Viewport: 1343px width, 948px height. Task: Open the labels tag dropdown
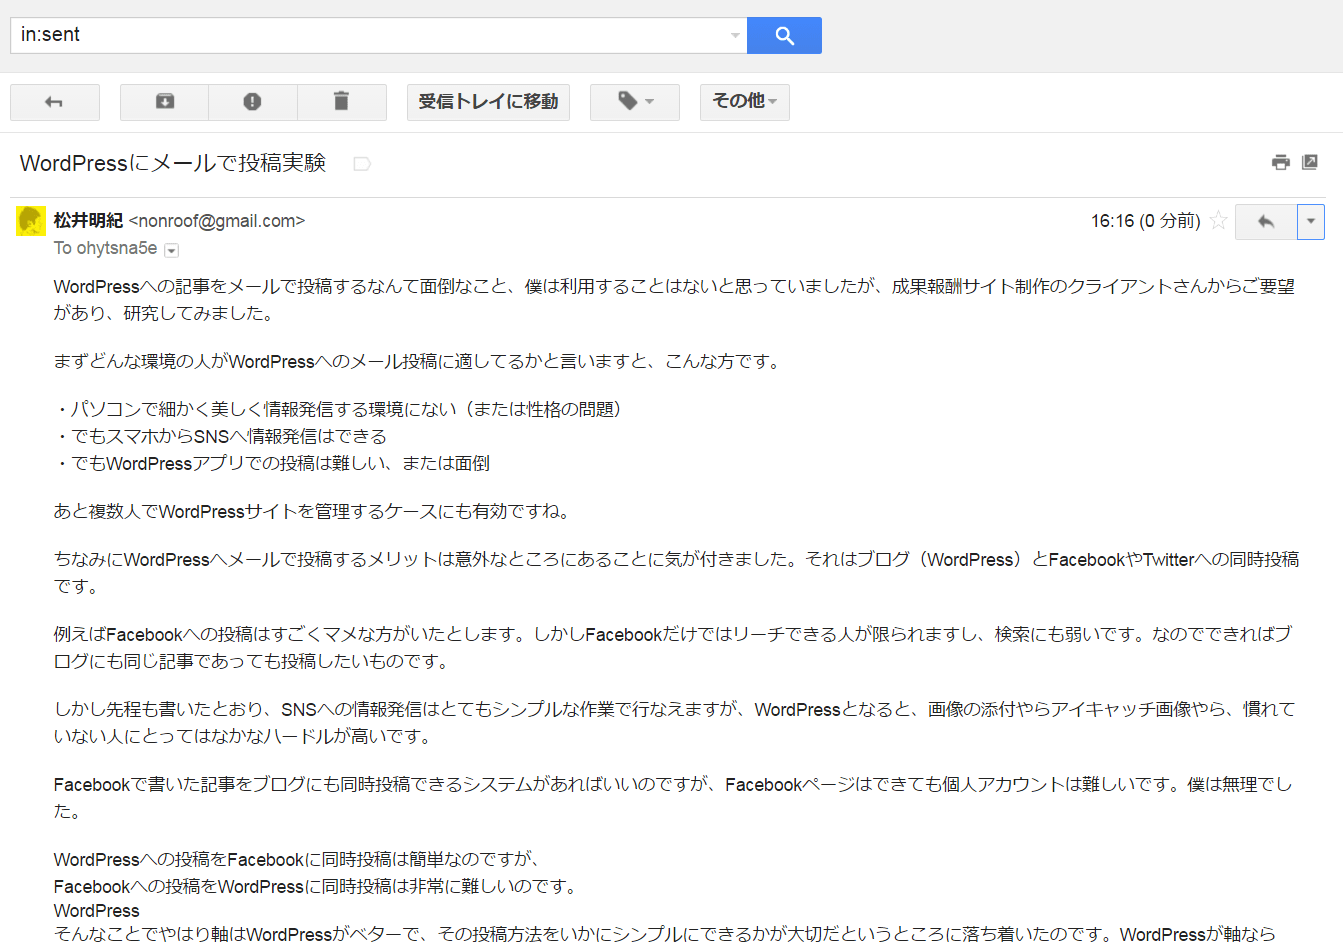pos(635,102)
